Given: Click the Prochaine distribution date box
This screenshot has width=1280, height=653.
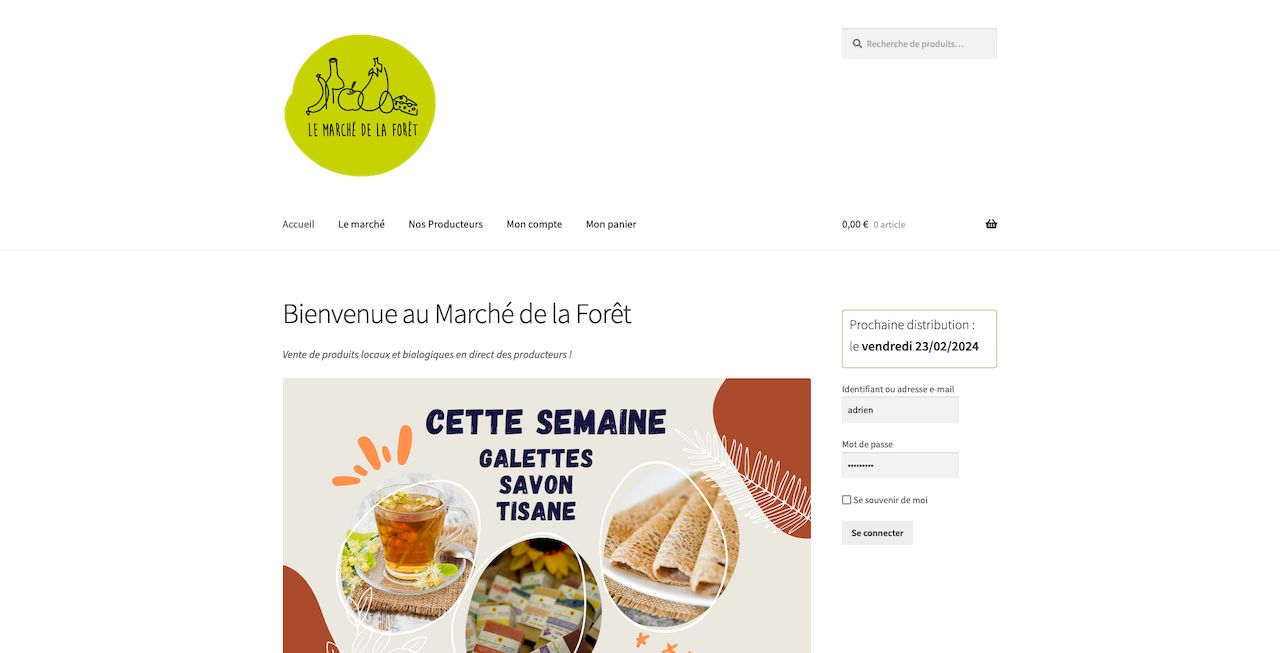Looking at the screenshot, I should [x=919, y=339].
